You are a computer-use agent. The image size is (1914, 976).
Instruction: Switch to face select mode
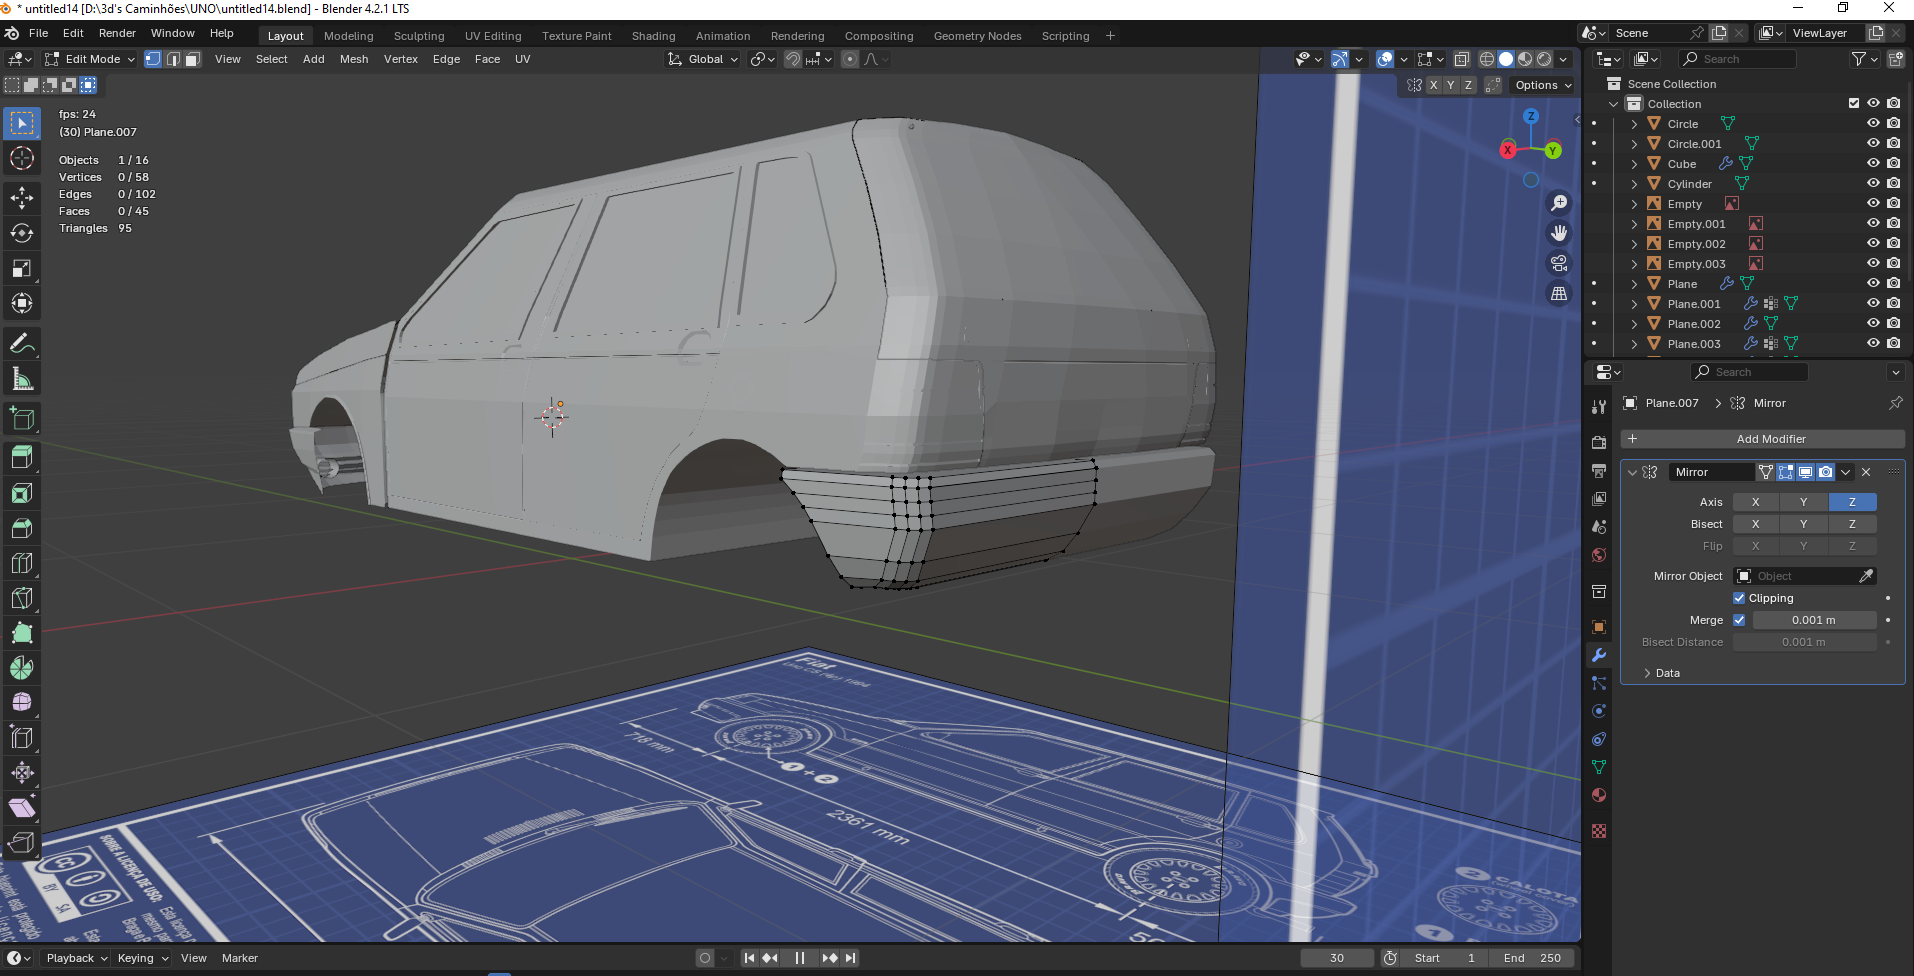[193, 59]
